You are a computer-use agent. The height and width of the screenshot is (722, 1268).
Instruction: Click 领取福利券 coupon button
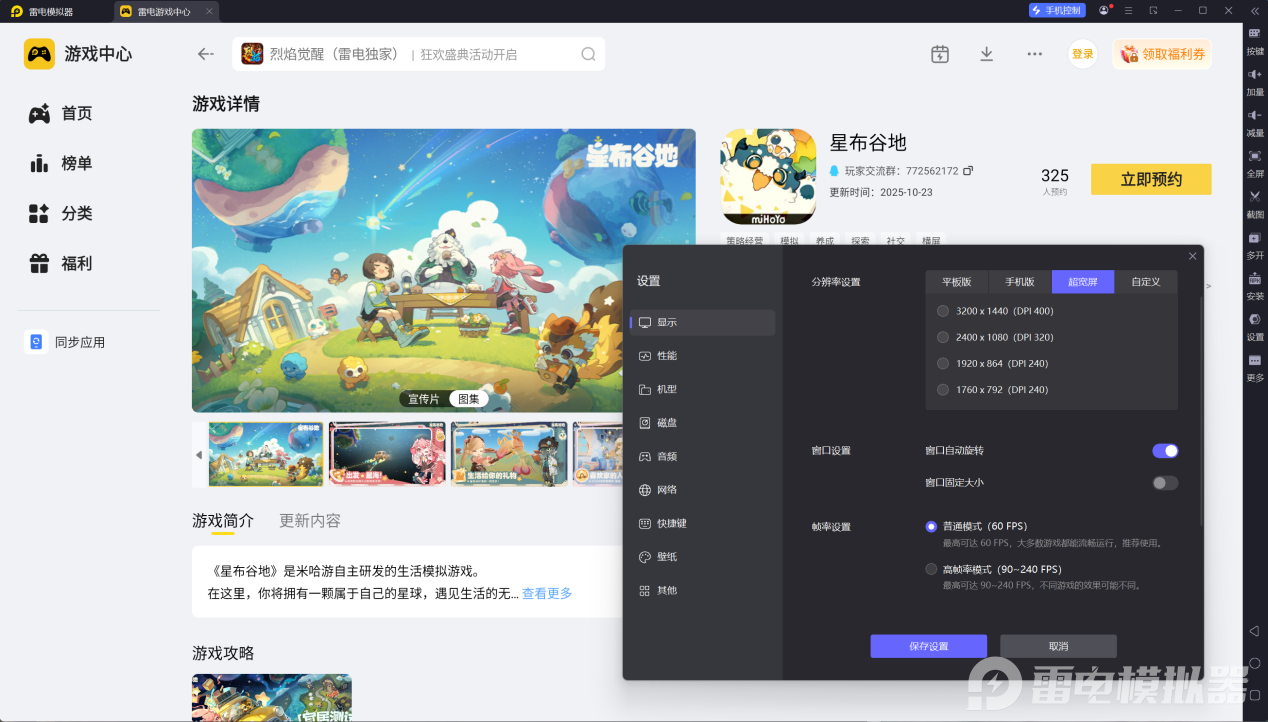click(1162, 54)
